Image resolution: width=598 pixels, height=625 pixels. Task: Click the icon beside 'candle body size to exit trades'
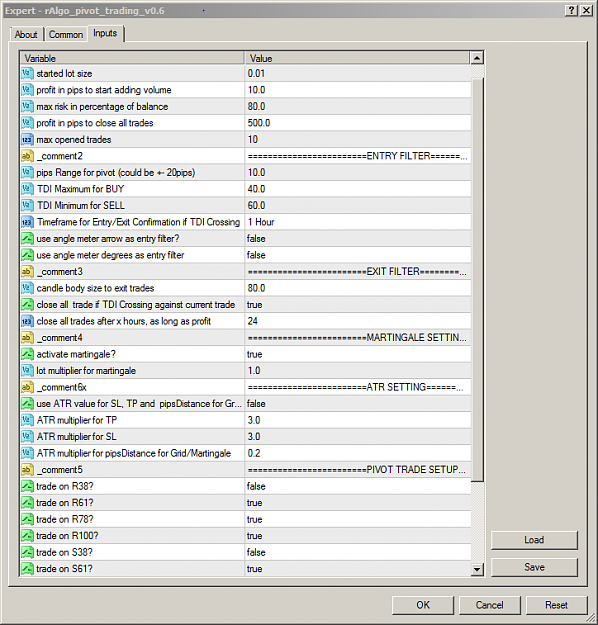(27, 288)
